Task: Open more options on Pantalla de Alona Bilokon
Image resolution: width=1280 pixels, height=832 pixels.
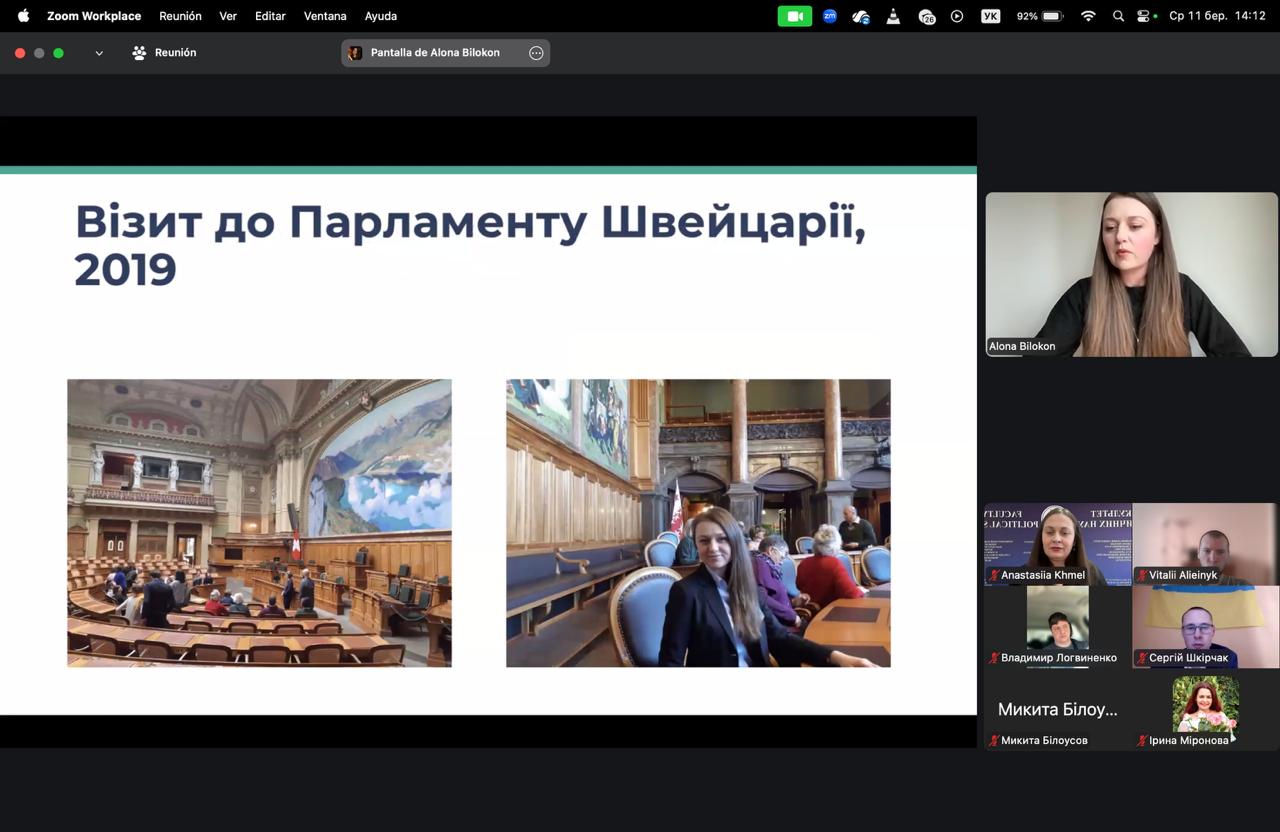Action: pyautogui.click(x=536, y=53)
